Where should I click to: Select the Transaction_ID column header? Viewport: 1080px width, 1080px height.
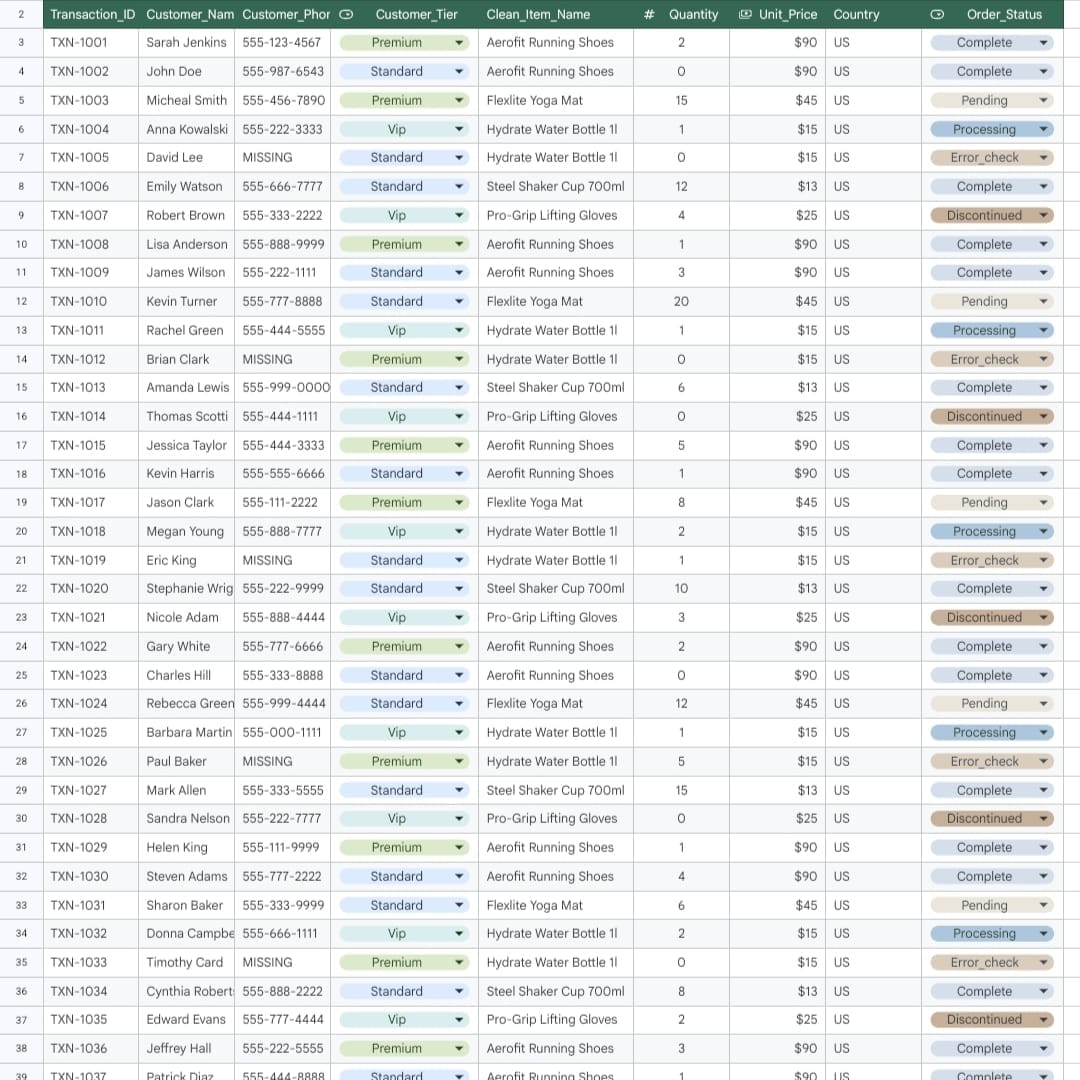(91, 14)
